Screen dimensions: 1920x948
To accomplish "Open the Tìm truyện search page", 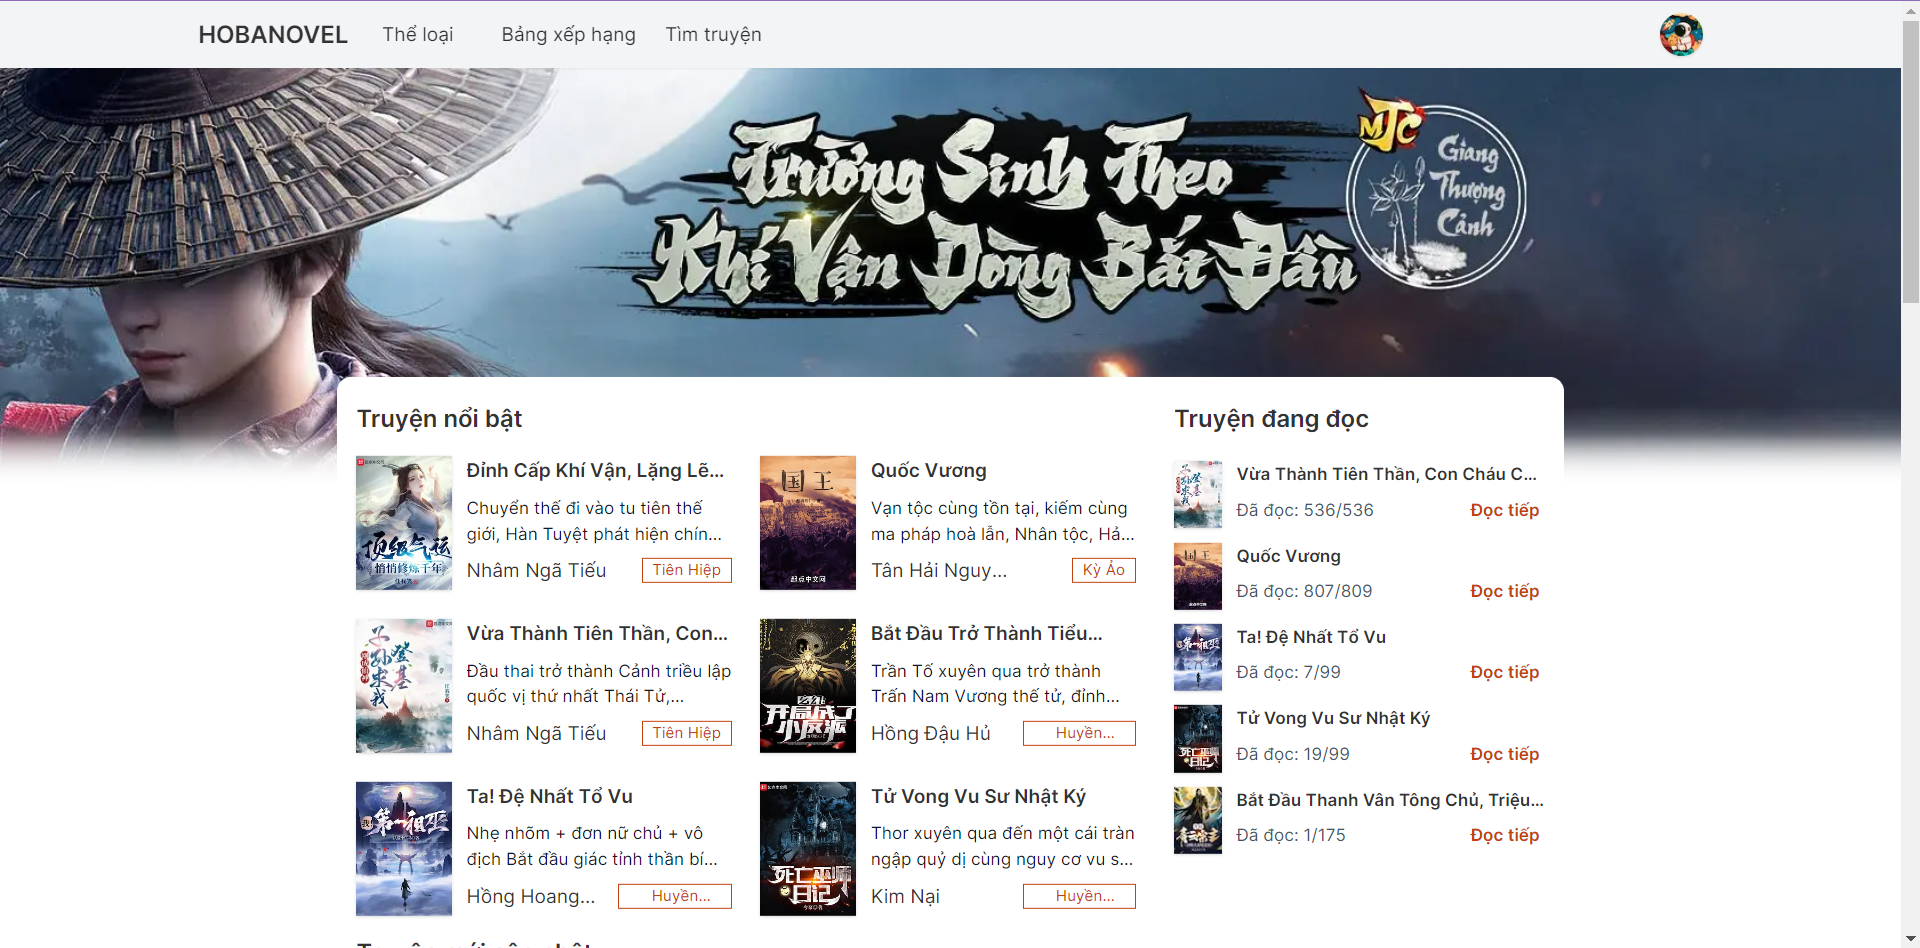I will click(713, 35).
